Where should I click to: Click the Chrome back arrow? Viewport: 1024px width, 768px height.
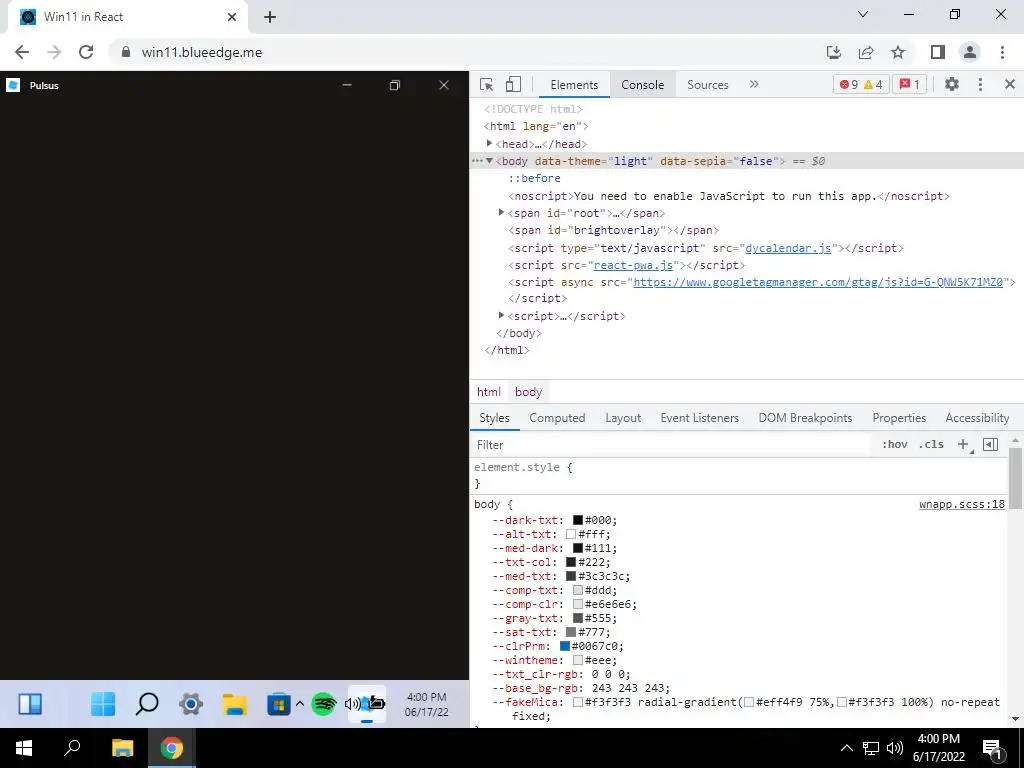(x=22, y=52)
